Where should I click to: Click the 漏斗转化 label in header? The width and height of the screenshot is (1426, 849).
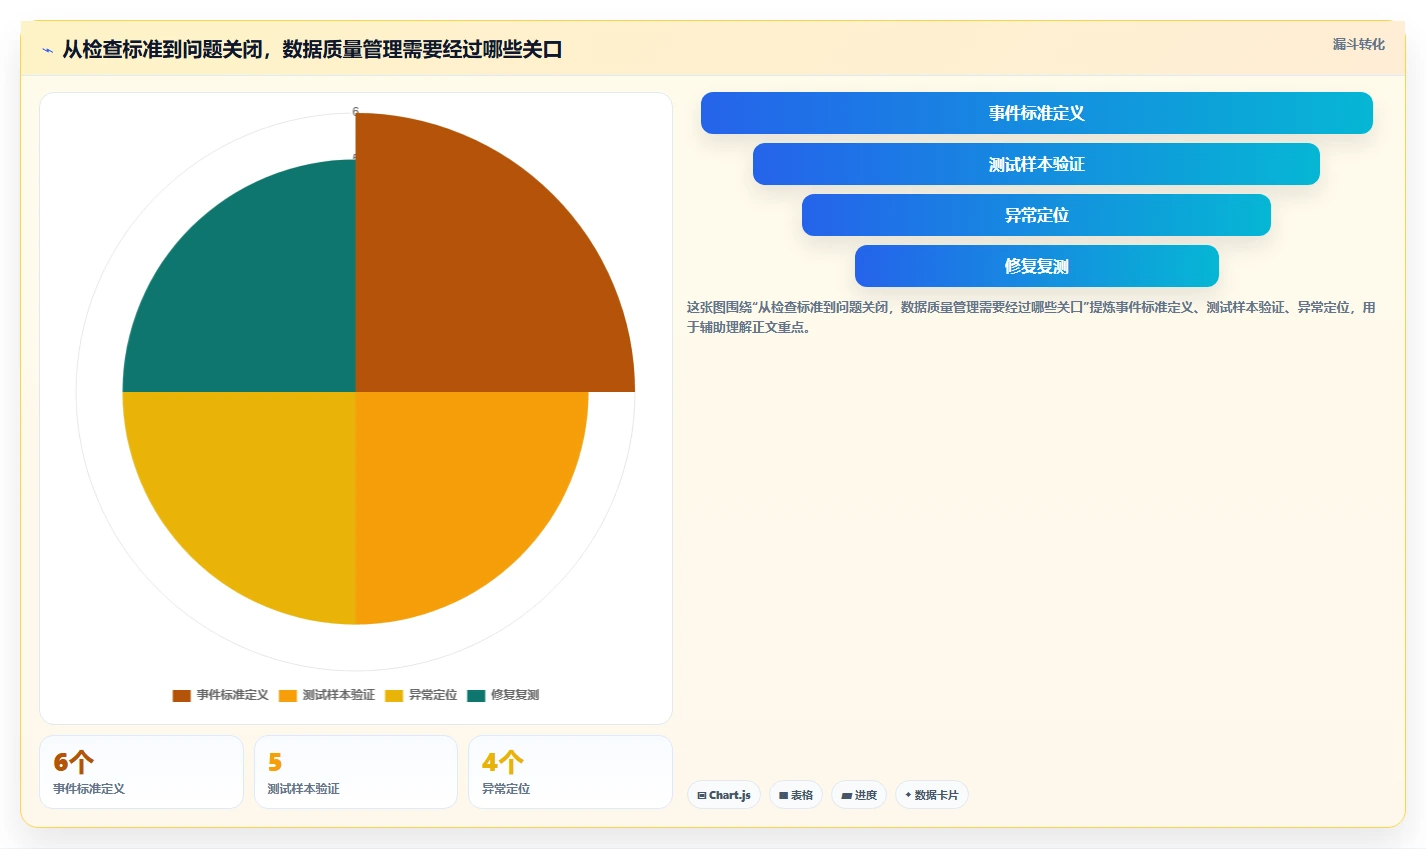pyautogui.click(x=1359, y=44)
